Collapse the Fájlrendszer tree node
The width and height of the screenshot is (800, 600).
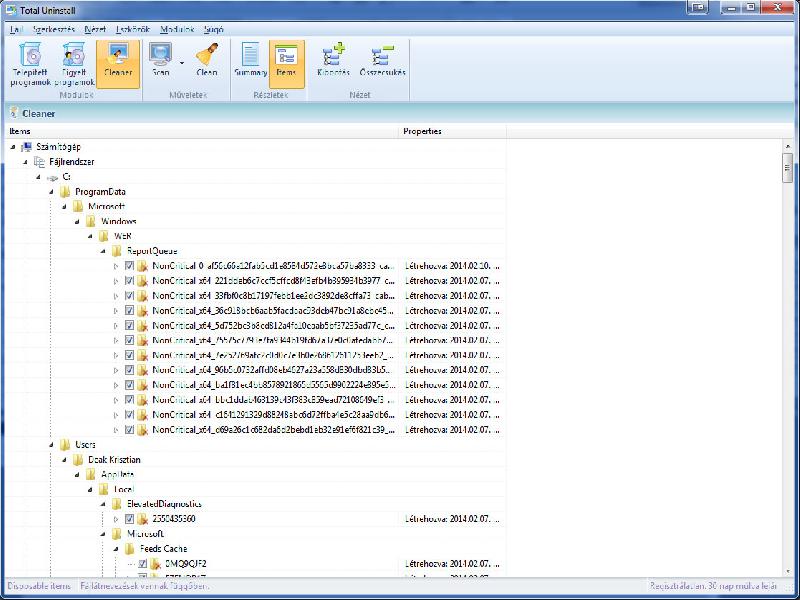tap(26, 162)
